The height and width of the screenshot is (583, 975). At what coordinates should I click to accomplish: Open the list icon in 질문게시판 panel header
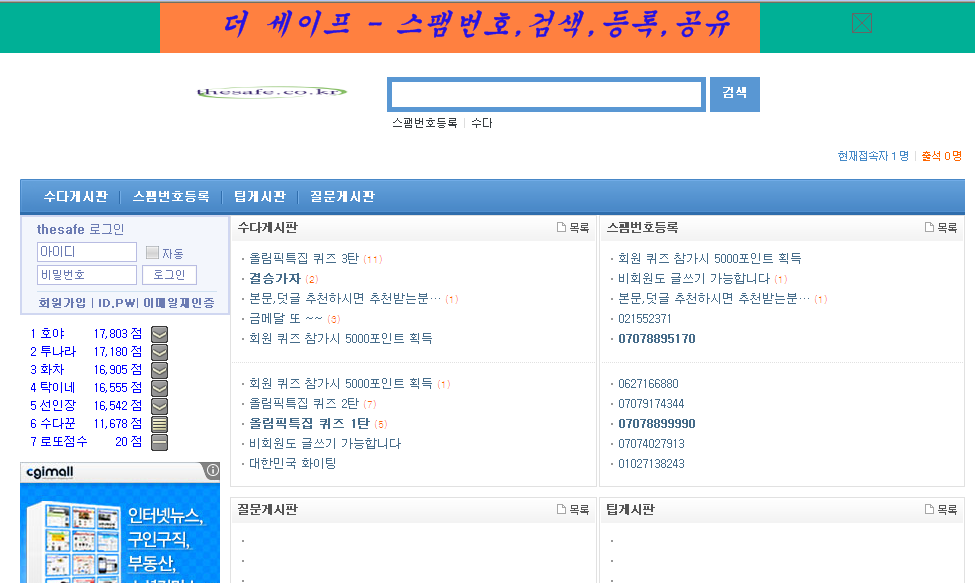[x=561, y=510]
